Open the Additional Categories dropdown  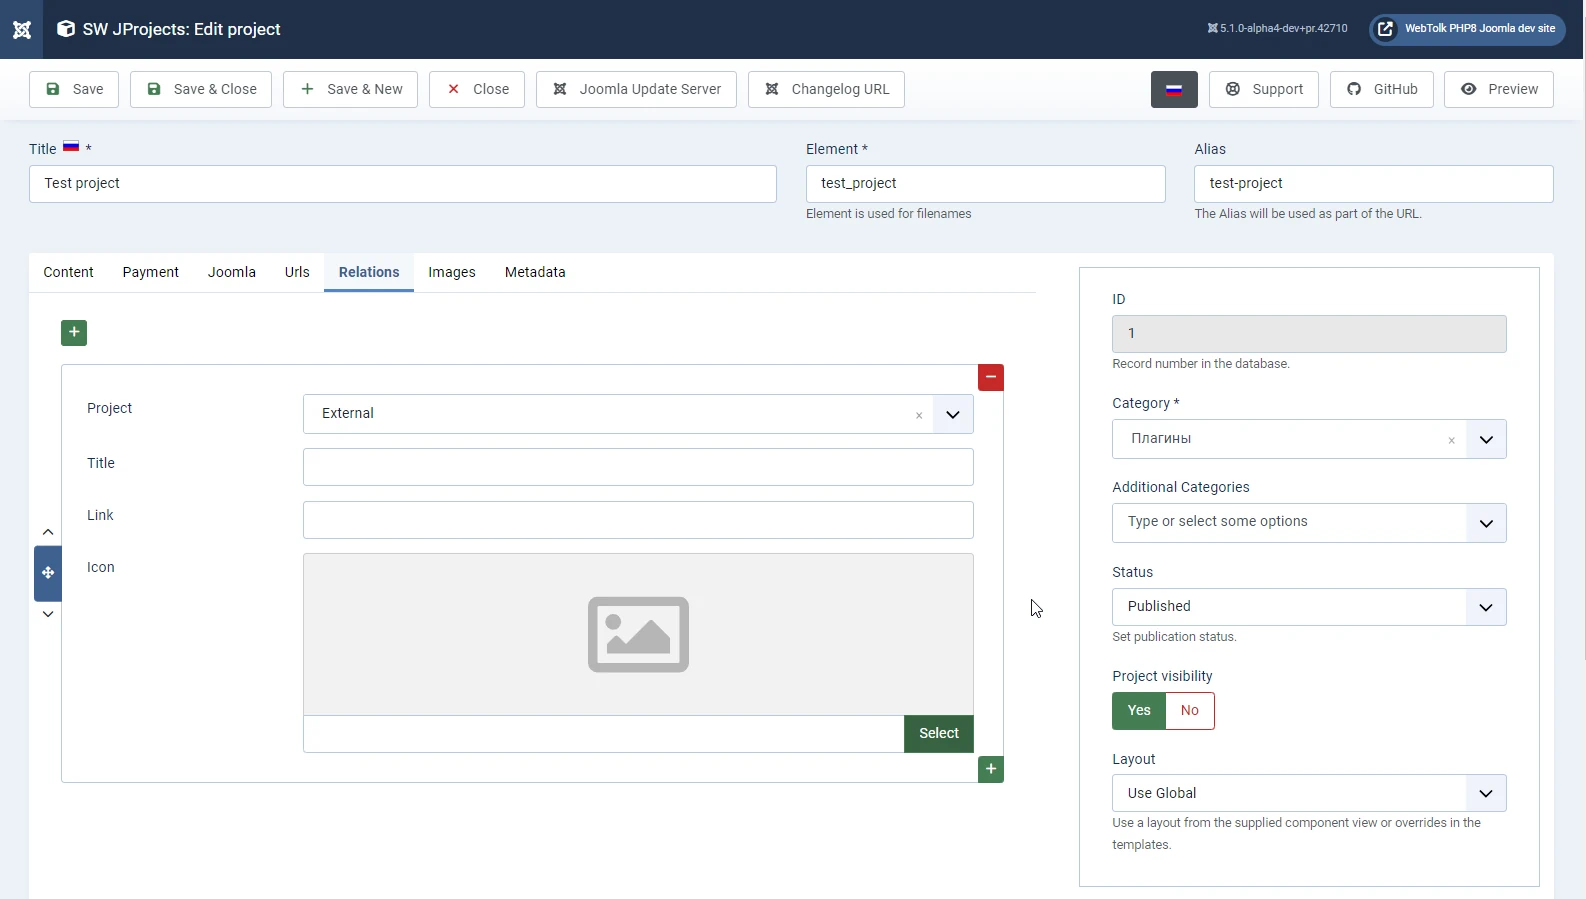[1309, 523]
